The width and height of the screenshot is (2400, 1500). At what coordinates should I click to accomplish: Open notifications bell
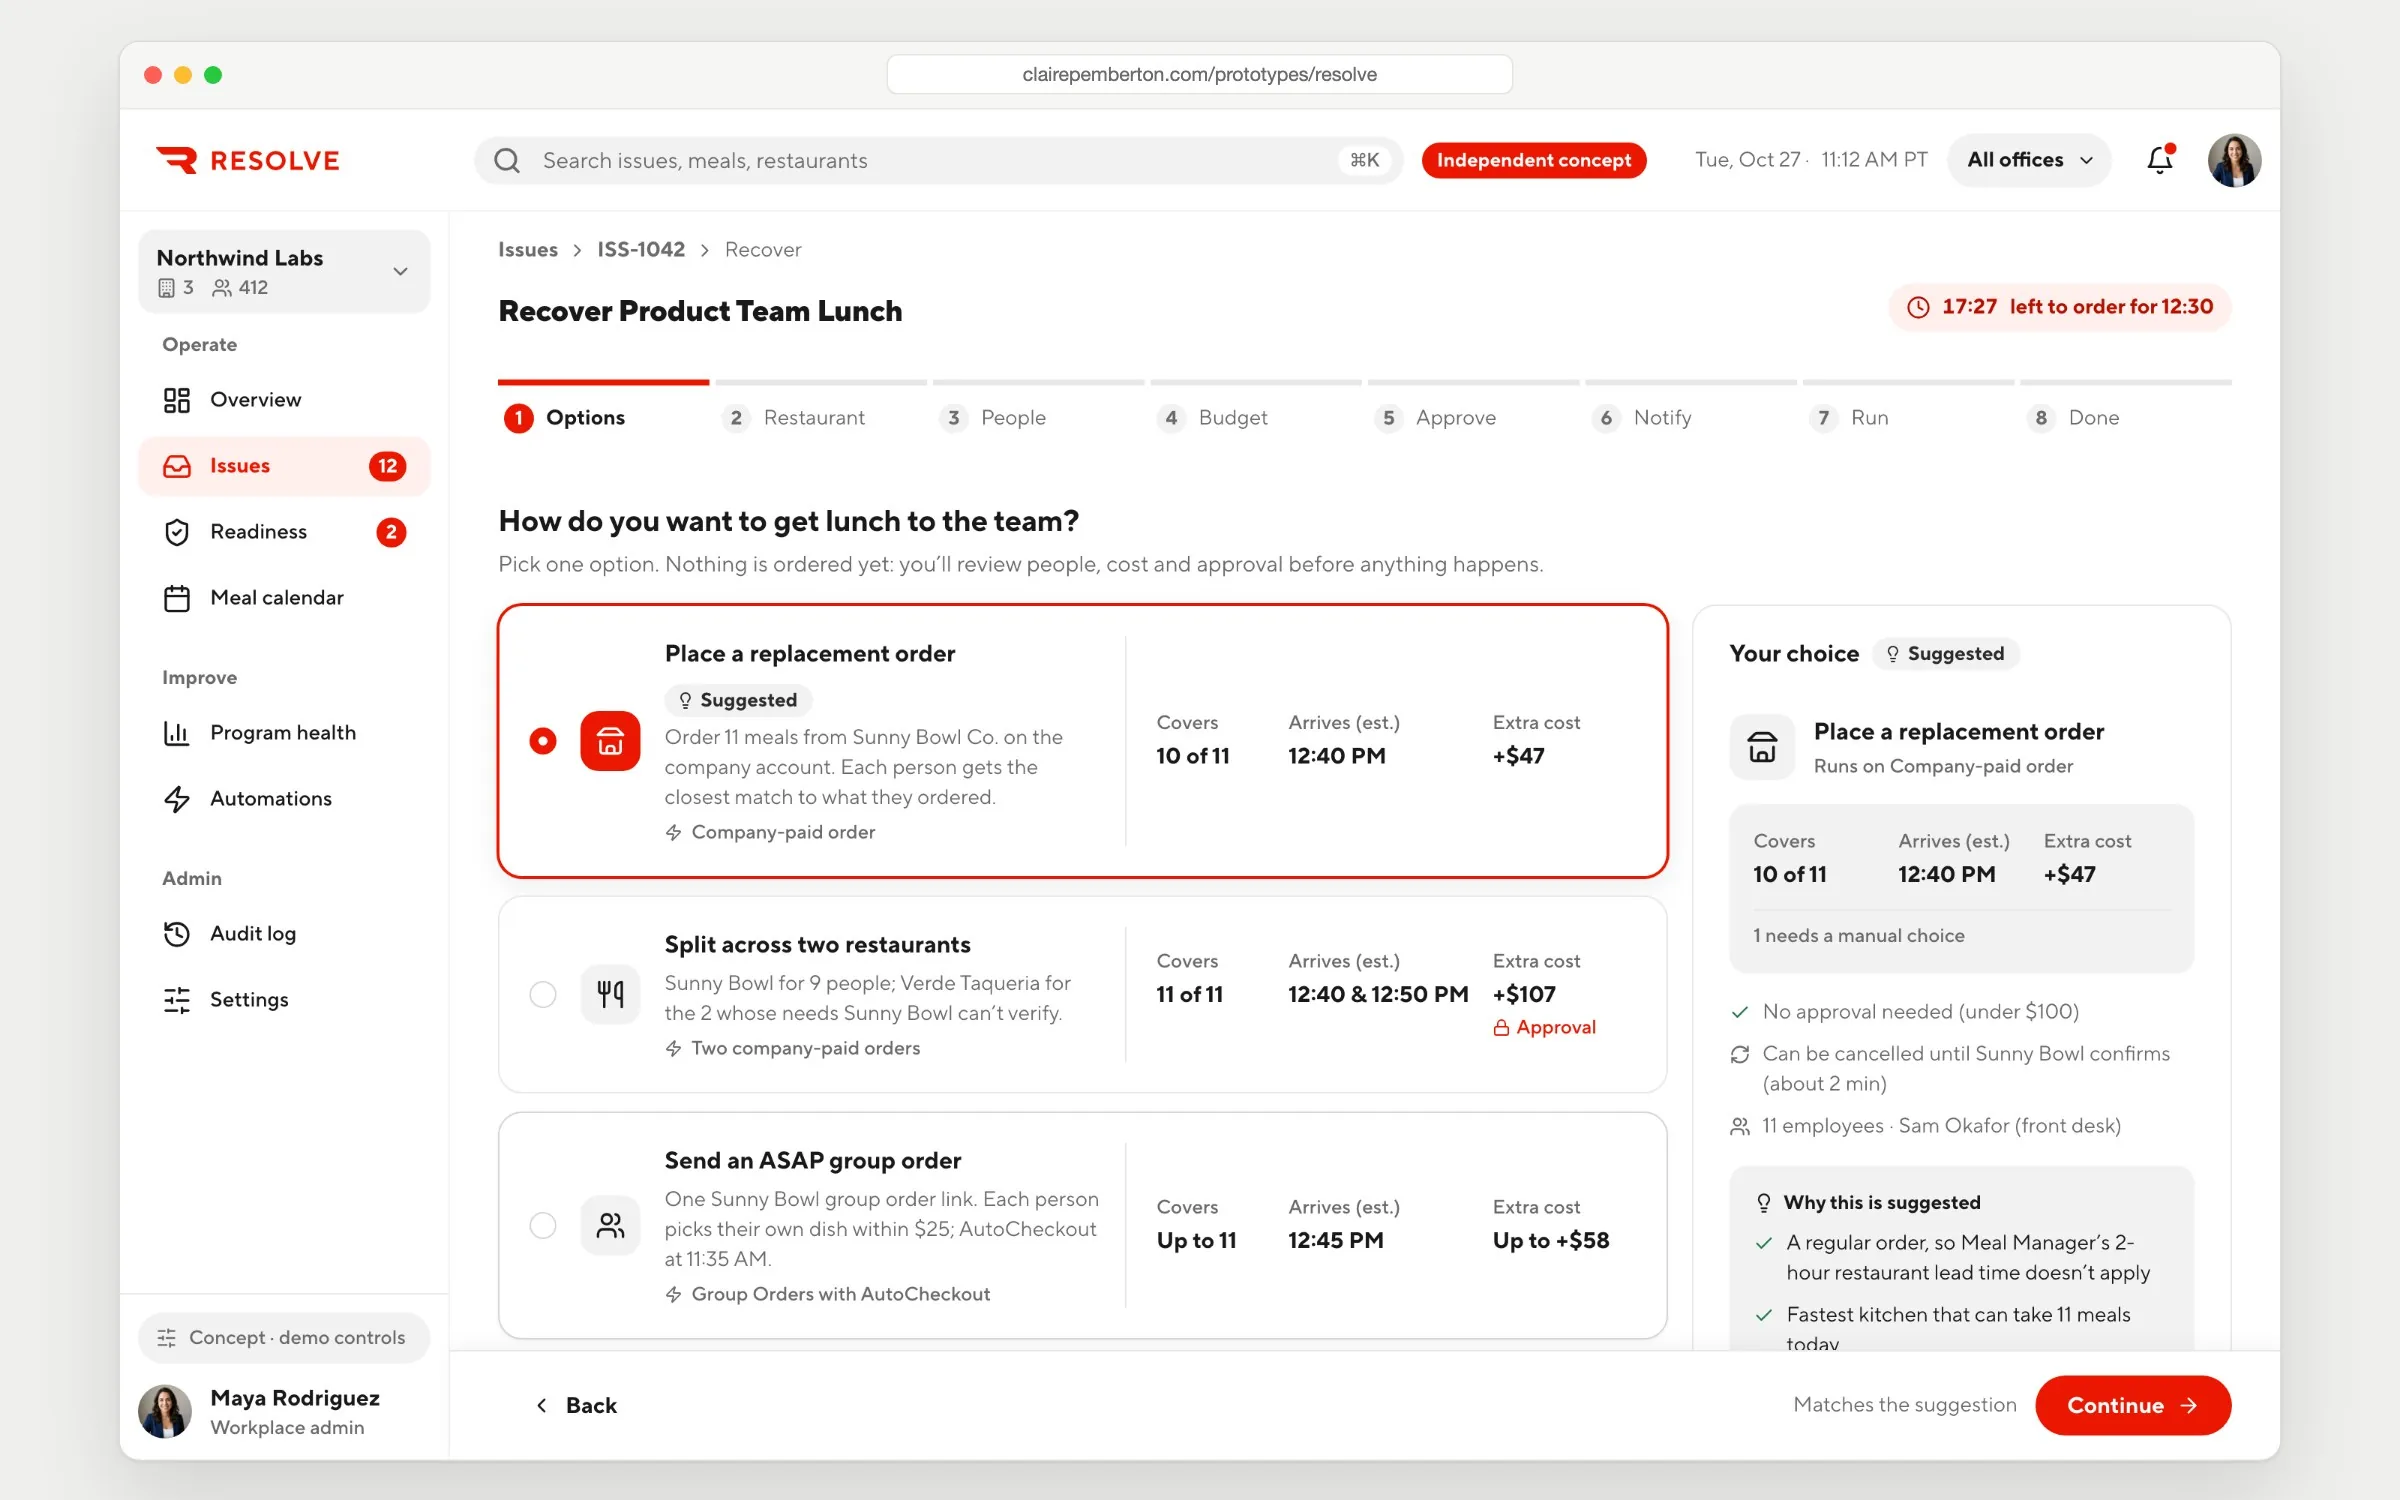pyautogui.click(x=2160, y=159)
